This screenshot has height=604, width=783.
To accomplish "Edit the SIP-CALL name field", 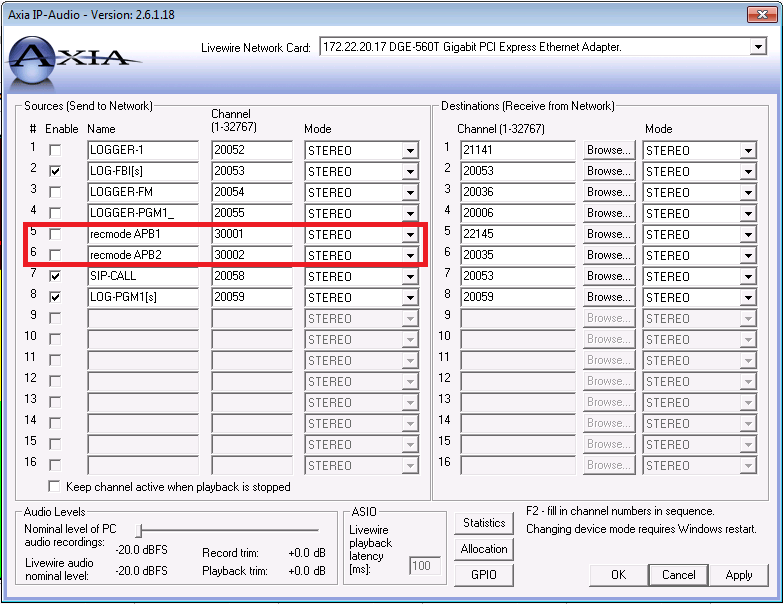I will click(143, 276).
